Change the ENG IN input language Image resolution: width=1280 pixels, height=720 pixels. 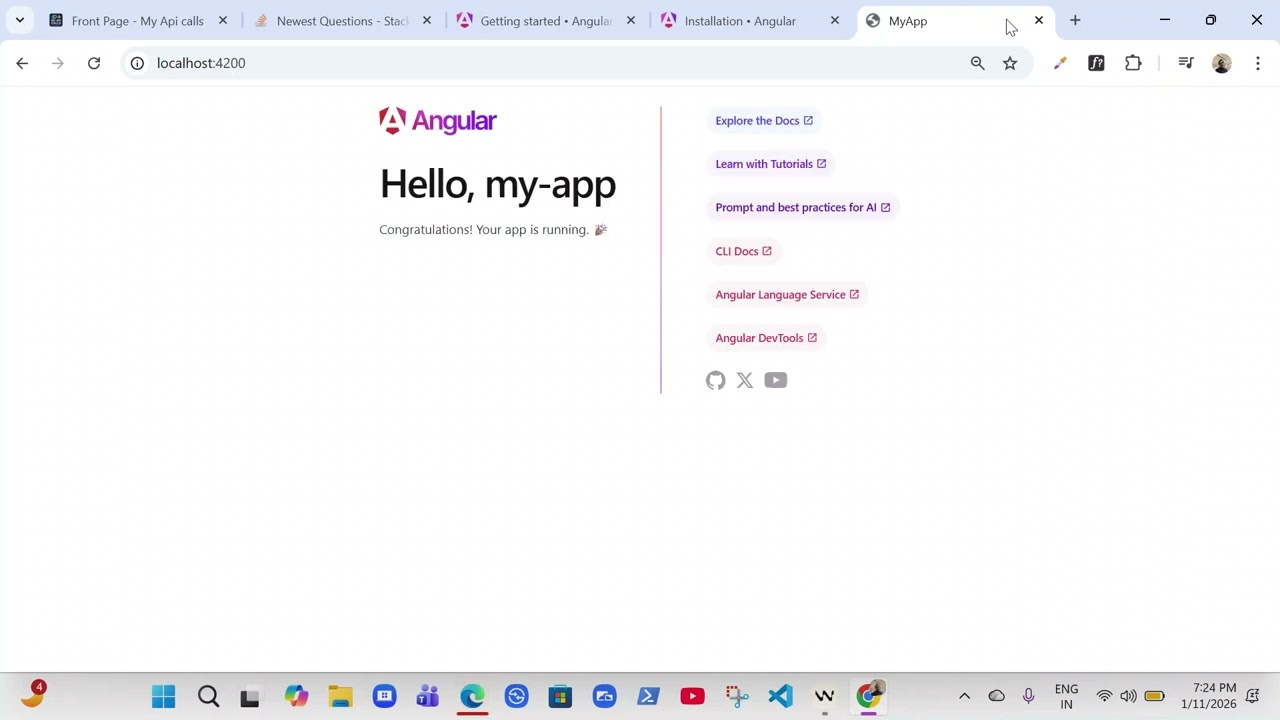(1066, 696)
